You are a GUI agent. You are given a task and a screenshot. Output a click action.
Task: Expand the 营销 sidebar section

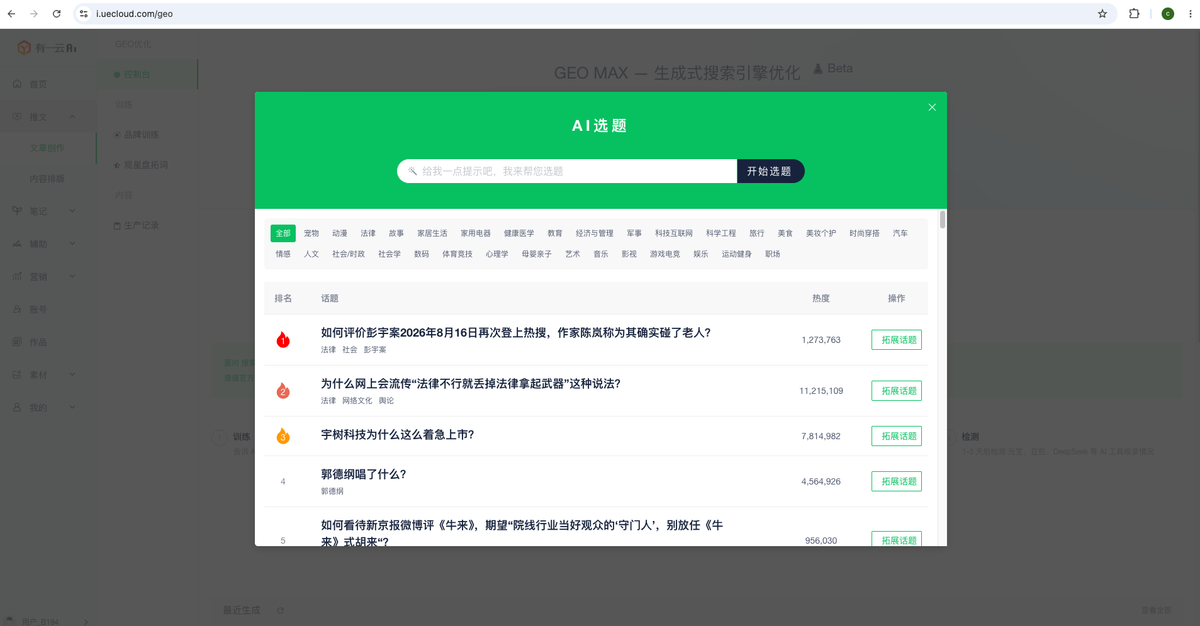pos(73,276)
